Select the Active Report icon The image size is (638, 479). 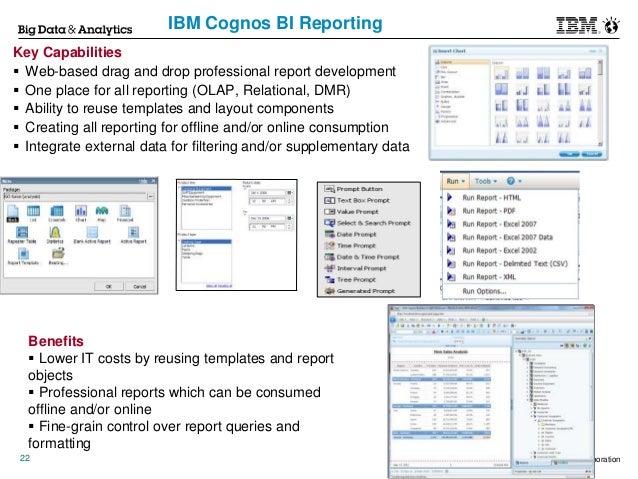tap(133, 235)
